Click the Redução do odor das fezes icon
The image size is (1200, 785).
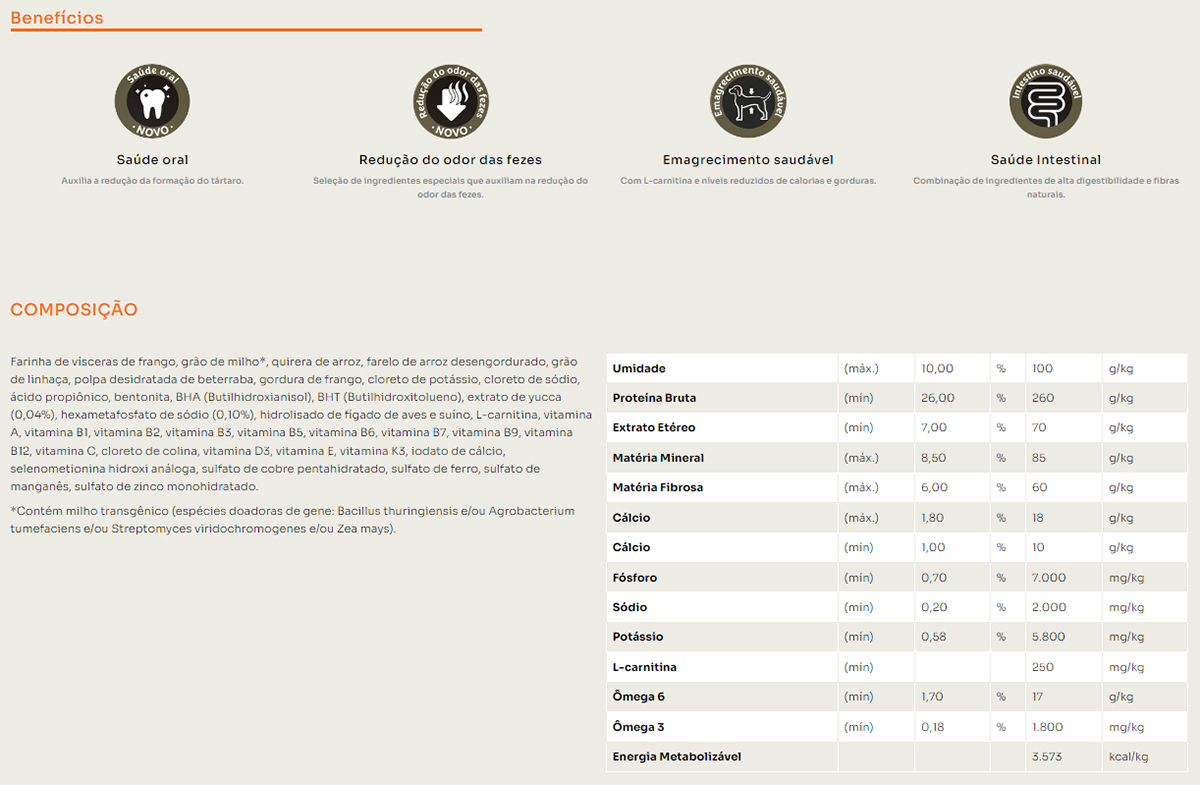pyautogui.click(x=450, y=103)
